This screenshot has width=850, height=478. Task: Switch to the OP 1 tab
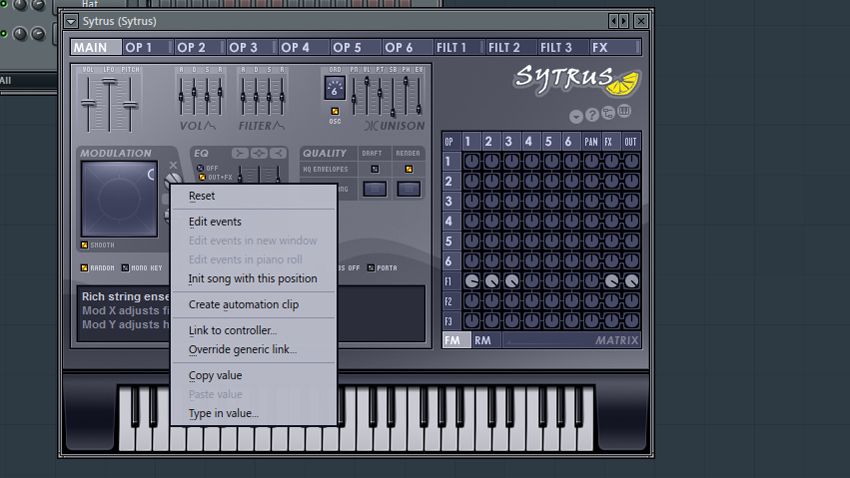click(147, 48)
